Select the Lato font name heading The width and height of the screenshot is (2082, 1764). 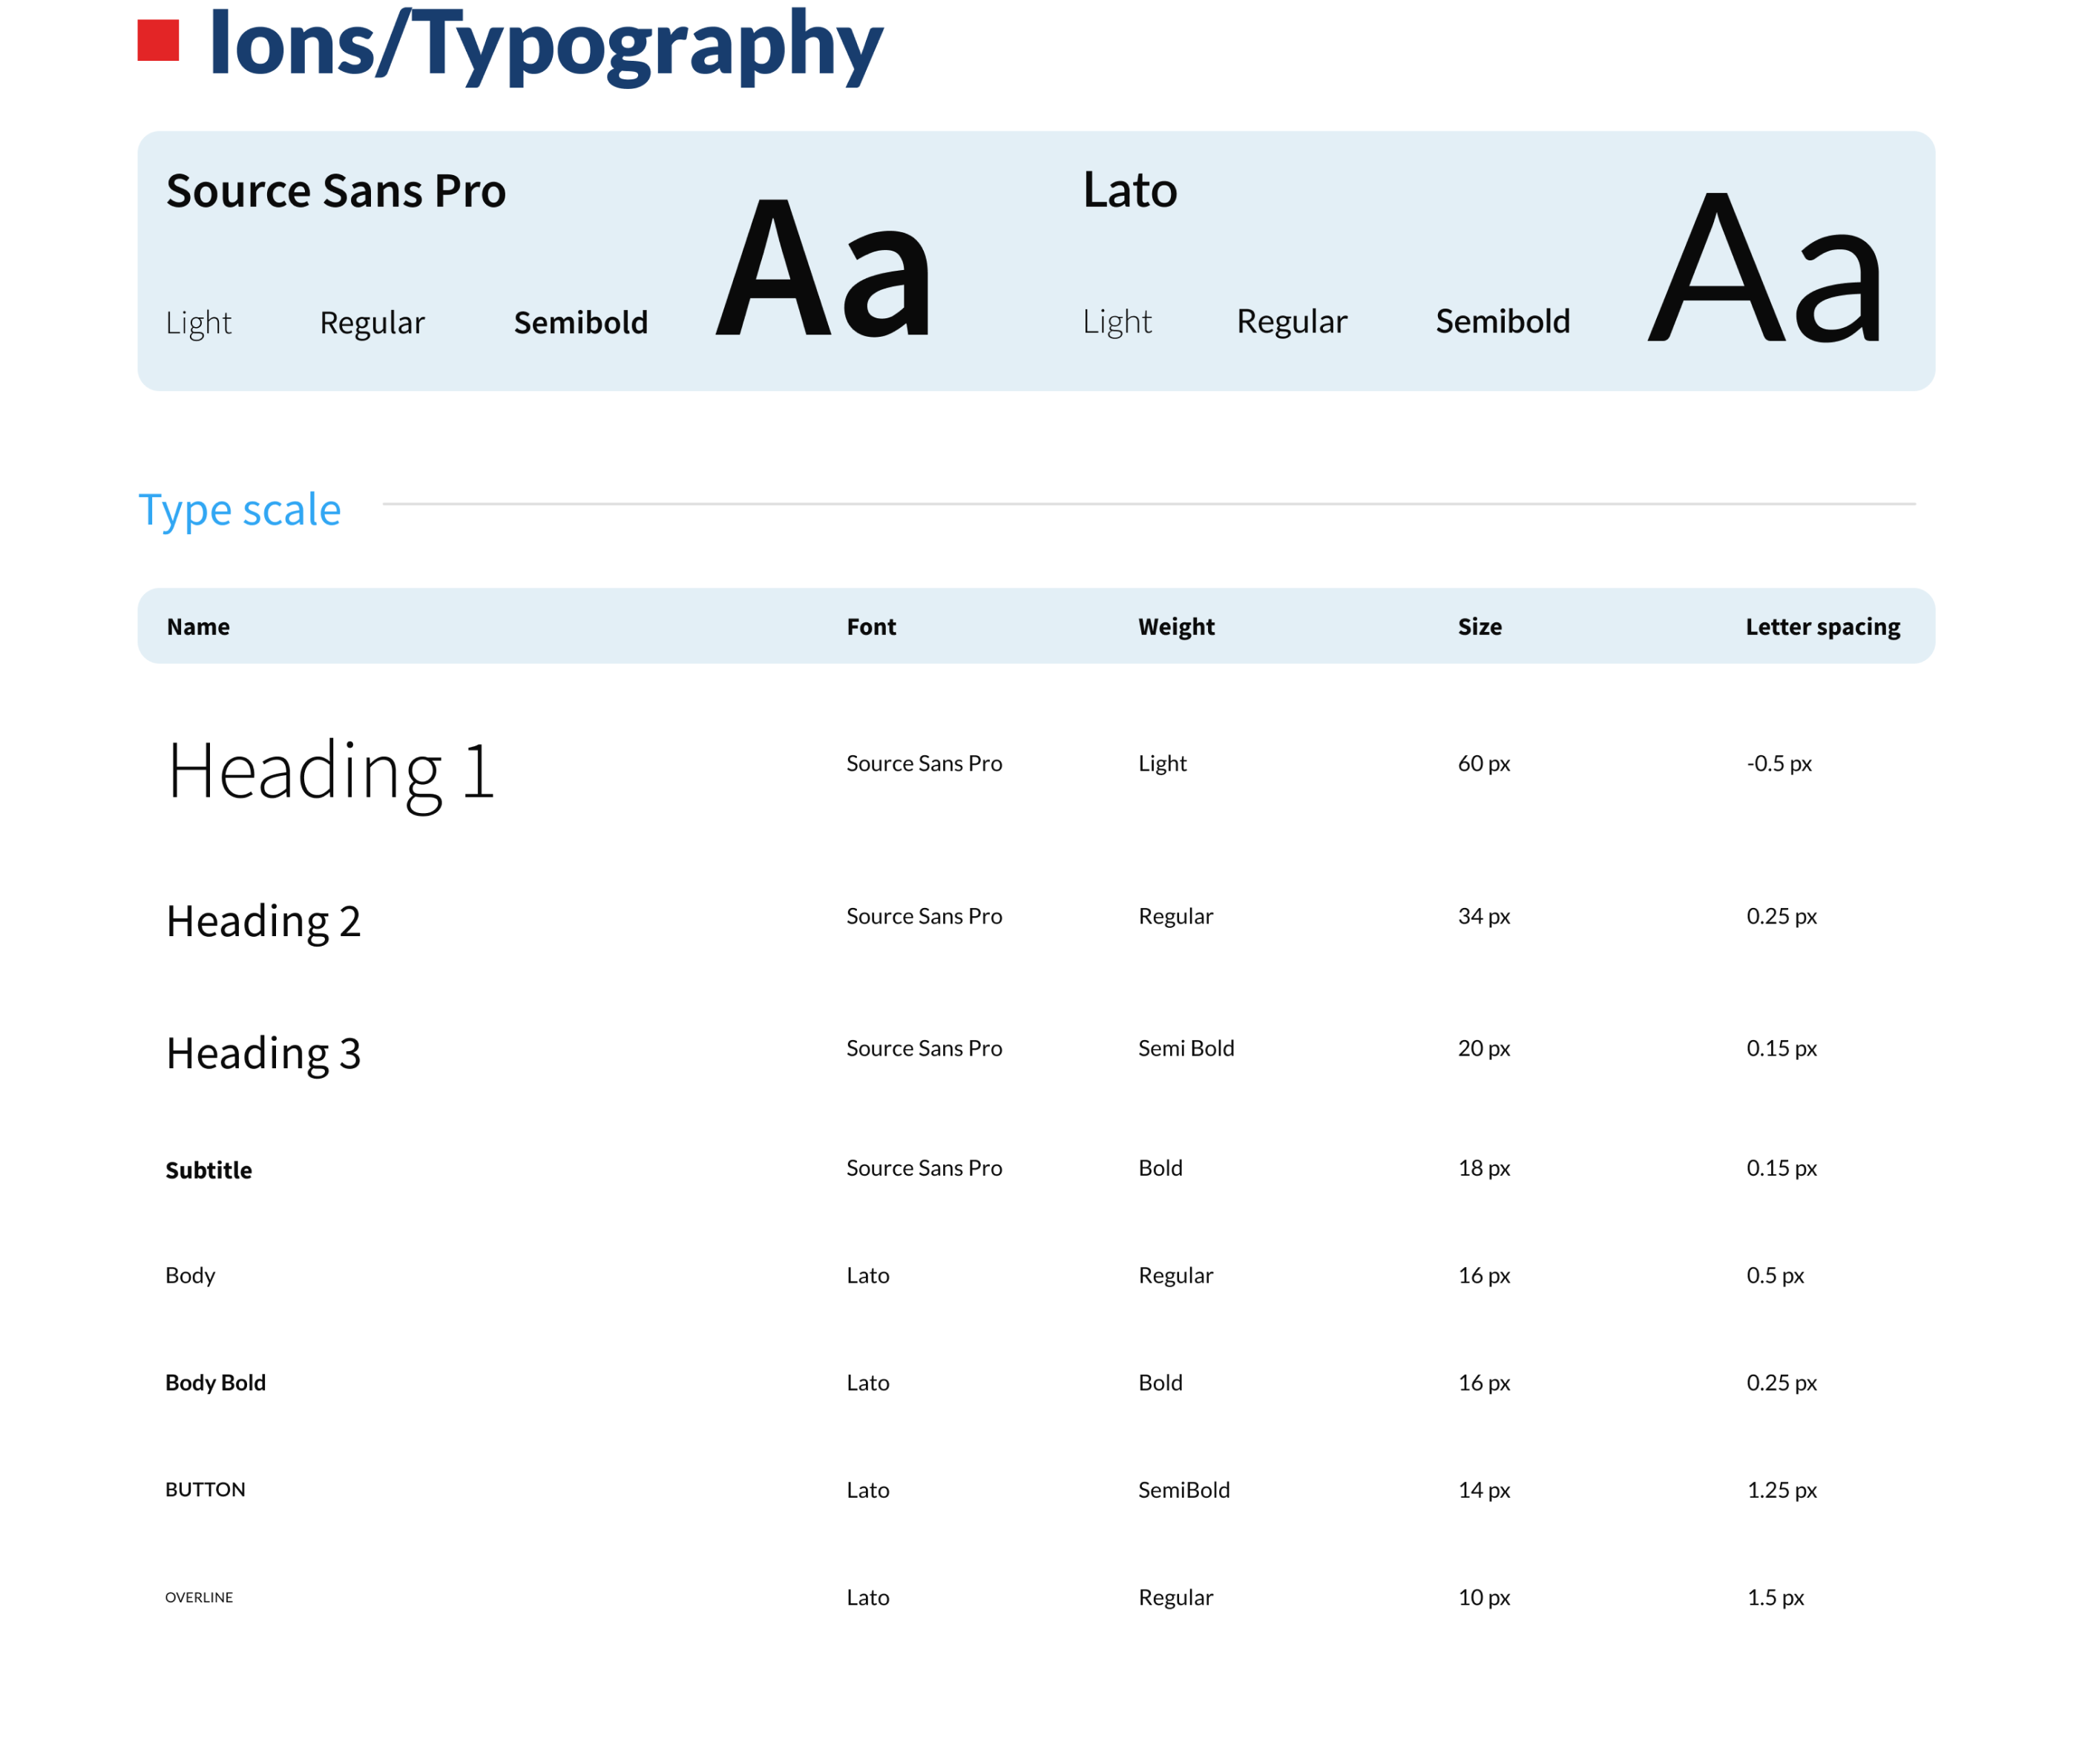pos(1130,190)
